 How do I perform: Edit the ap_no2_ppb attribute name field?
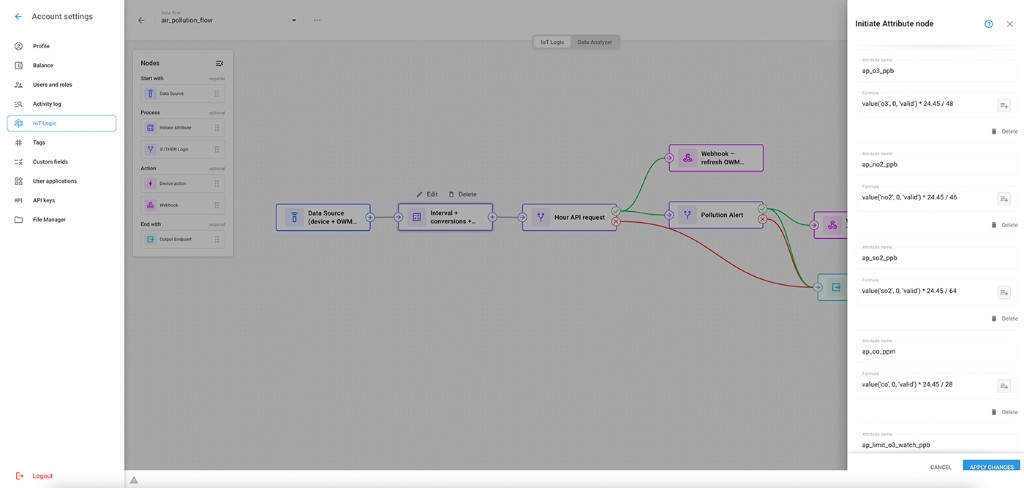936,164
